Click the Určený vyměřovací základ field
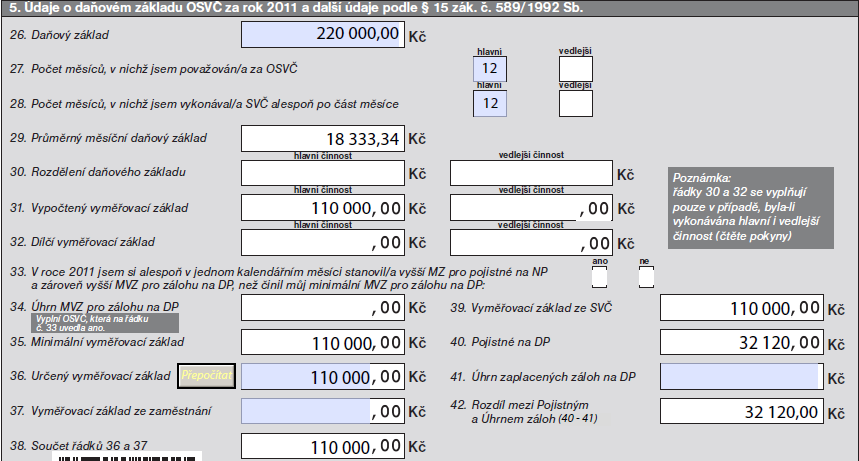The image size is (859, 461). (324, 377)
